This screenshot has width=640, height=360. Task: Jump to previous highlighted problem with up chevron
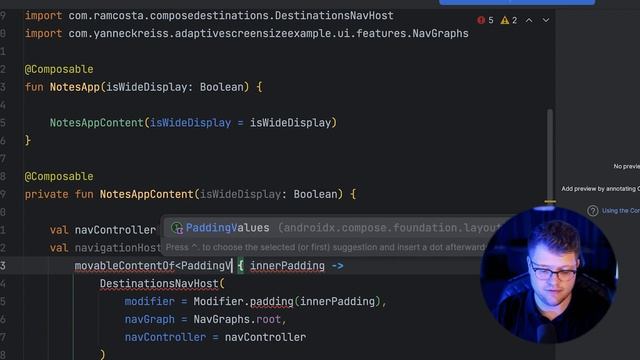click(529, 20)
